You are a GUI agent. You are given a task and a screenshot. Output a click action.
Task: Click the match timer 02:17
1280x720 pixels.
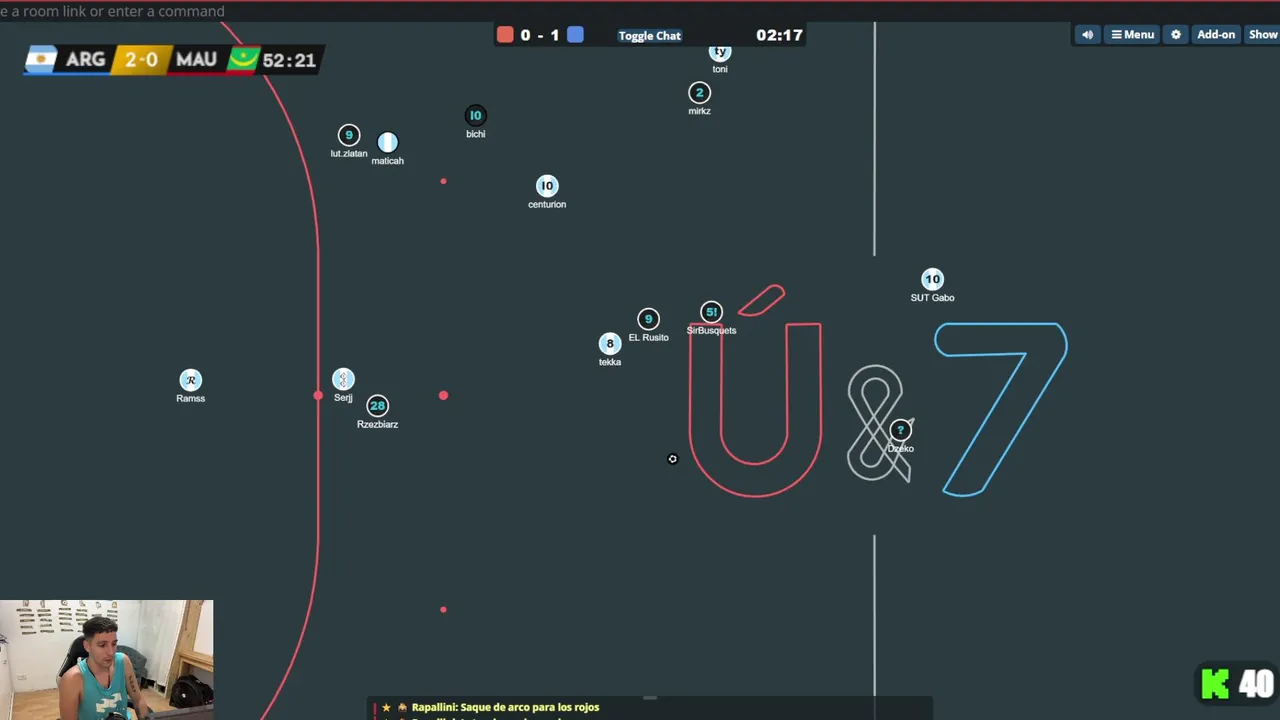click(x=779, y=35)
